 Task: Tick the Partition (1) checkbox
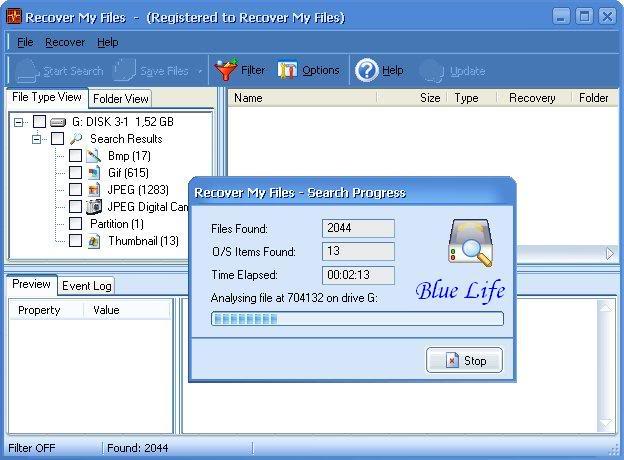pyautogui.click(x=75, y=223)
